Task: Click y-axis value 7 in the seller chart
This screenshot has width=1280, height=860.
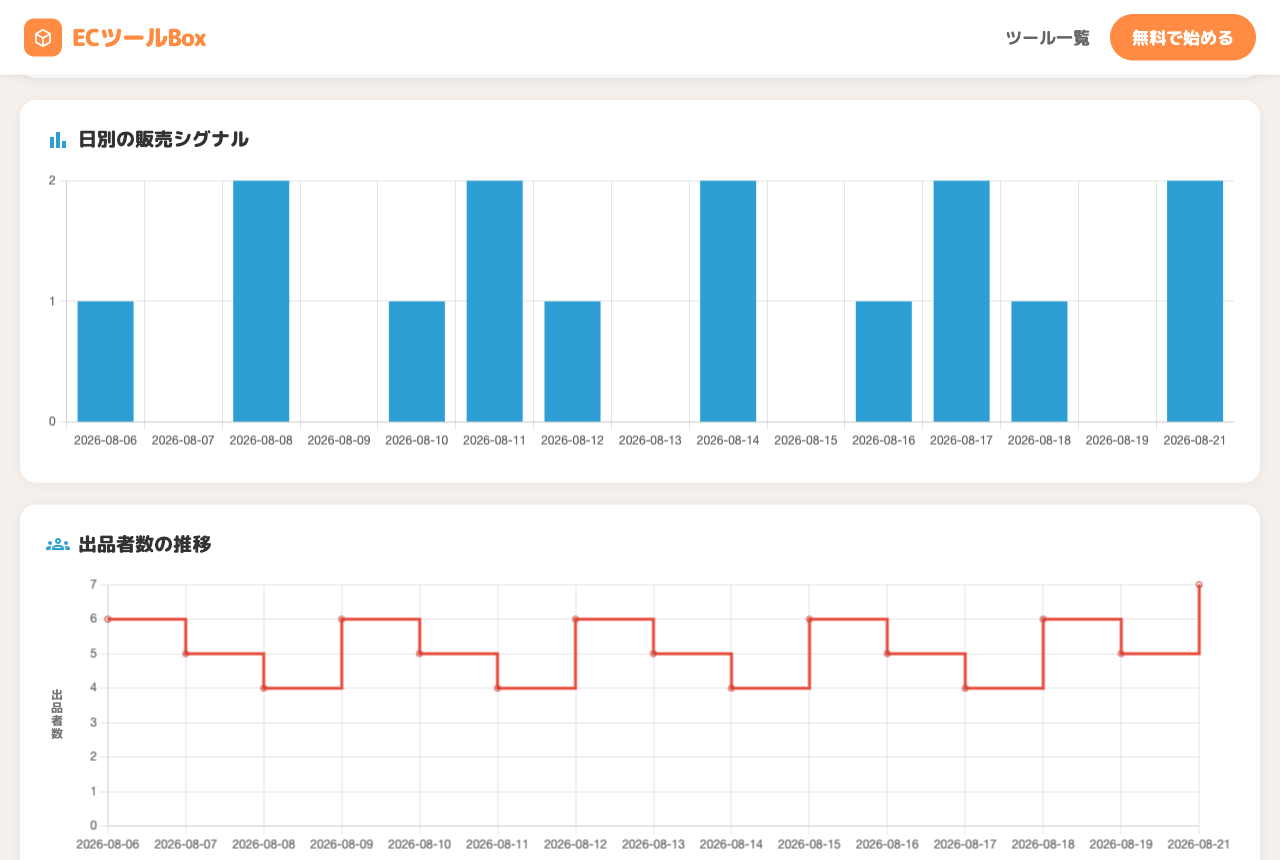Action: [93, 584]
